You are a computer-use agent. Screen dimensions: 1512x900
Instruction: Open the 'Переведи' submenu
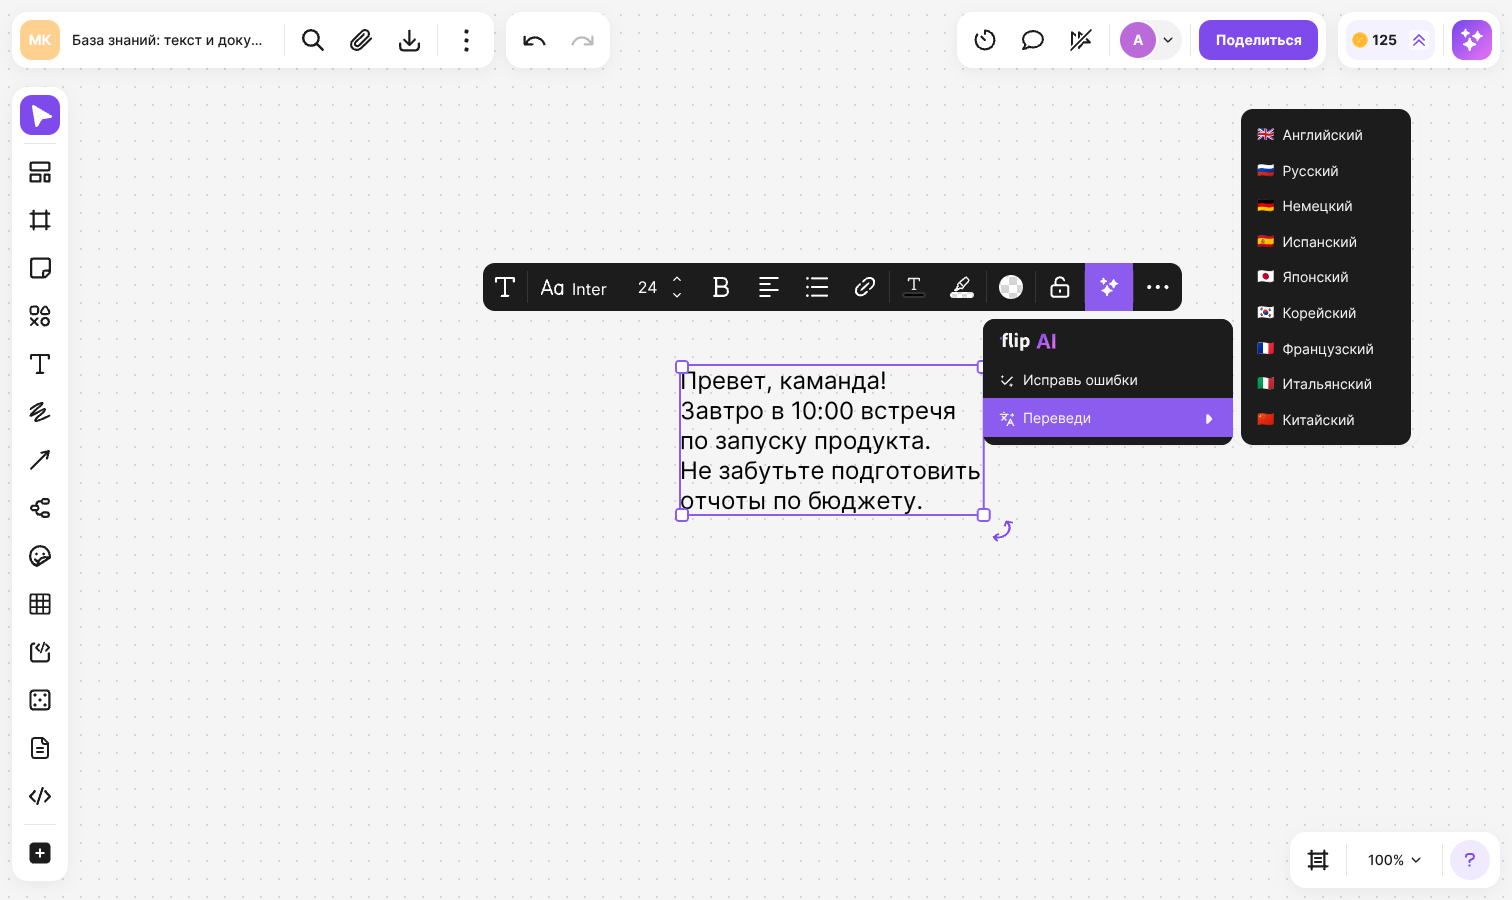click(x=1108, y=418)
